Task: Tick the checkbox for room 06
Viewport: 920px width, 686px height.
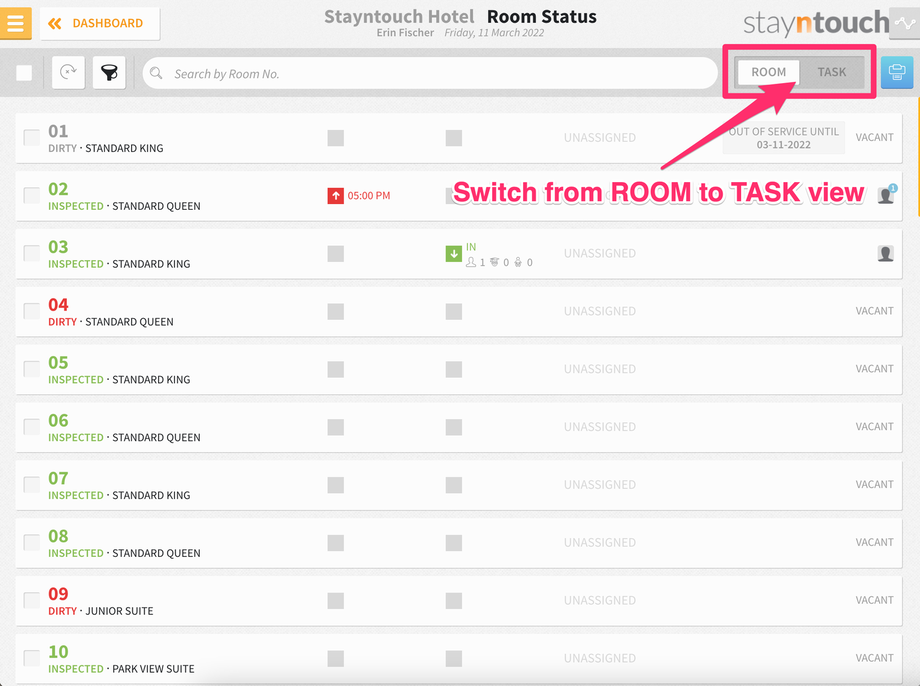Action: coord(32,427)
